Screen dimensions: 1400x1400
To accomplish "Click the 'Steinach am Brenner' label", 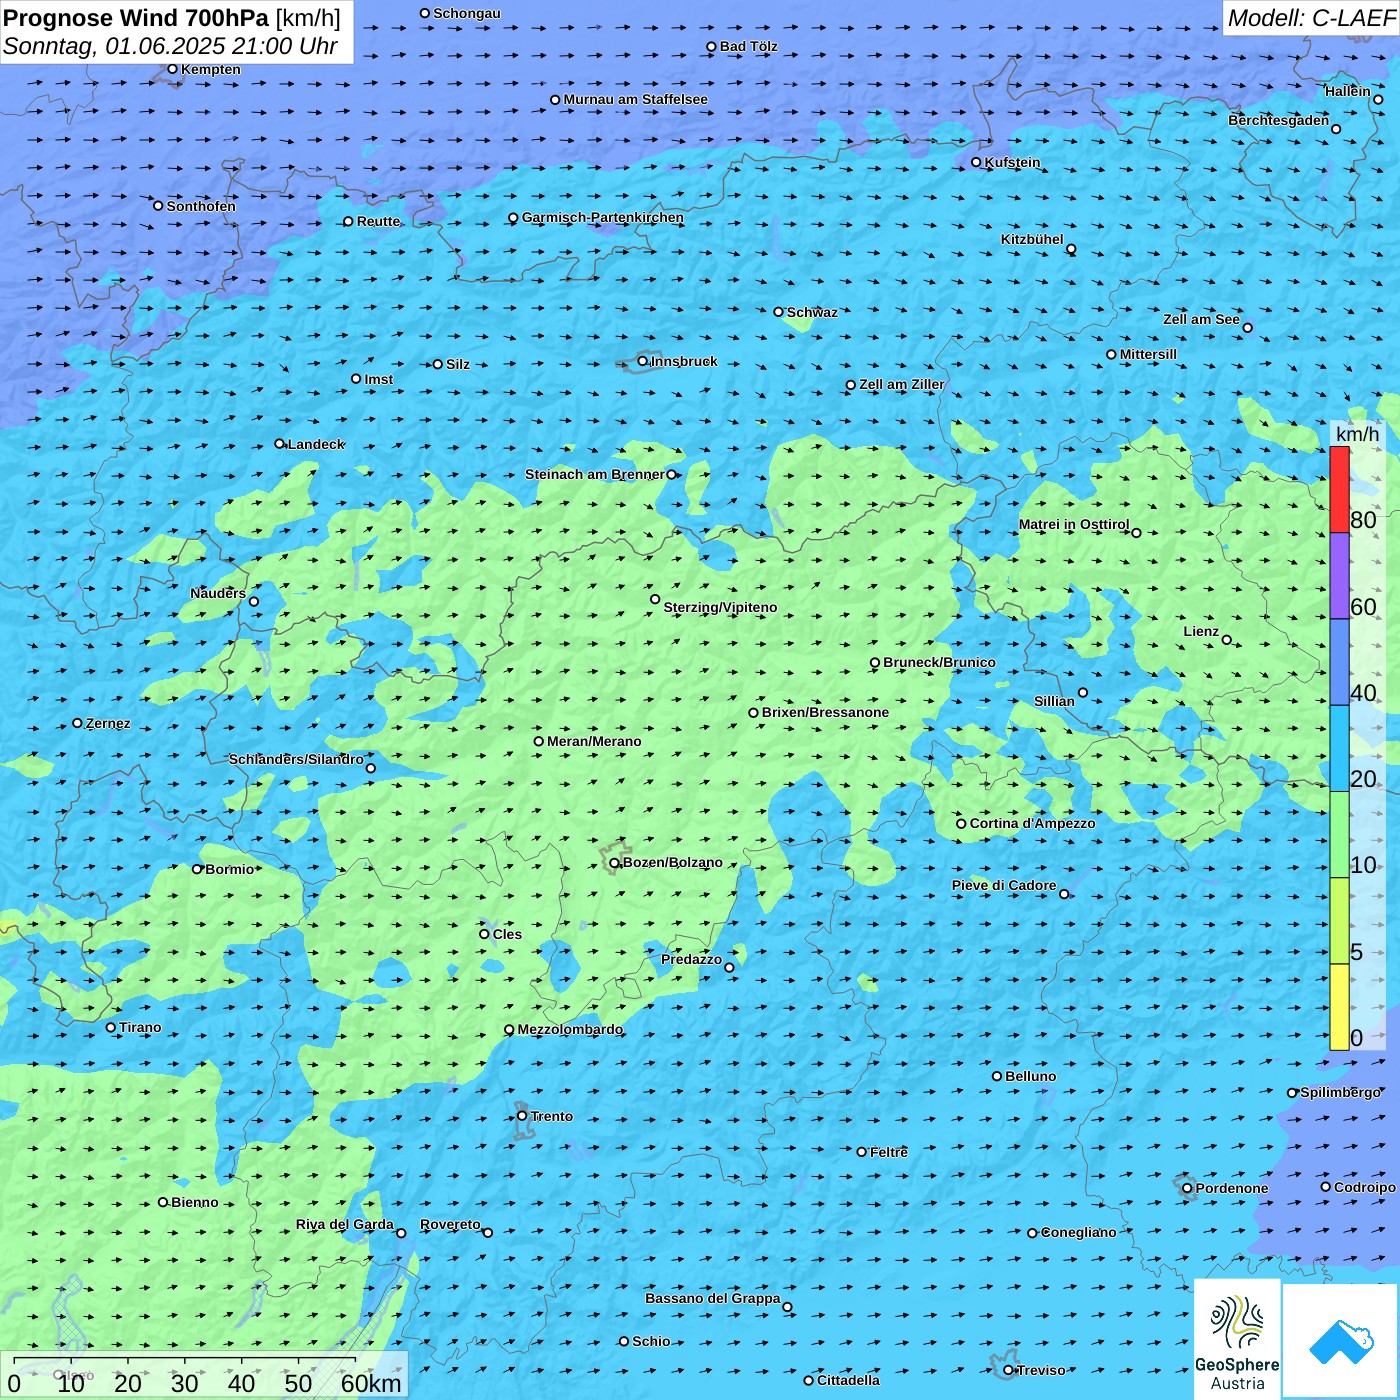I will [x=594, y=474].
